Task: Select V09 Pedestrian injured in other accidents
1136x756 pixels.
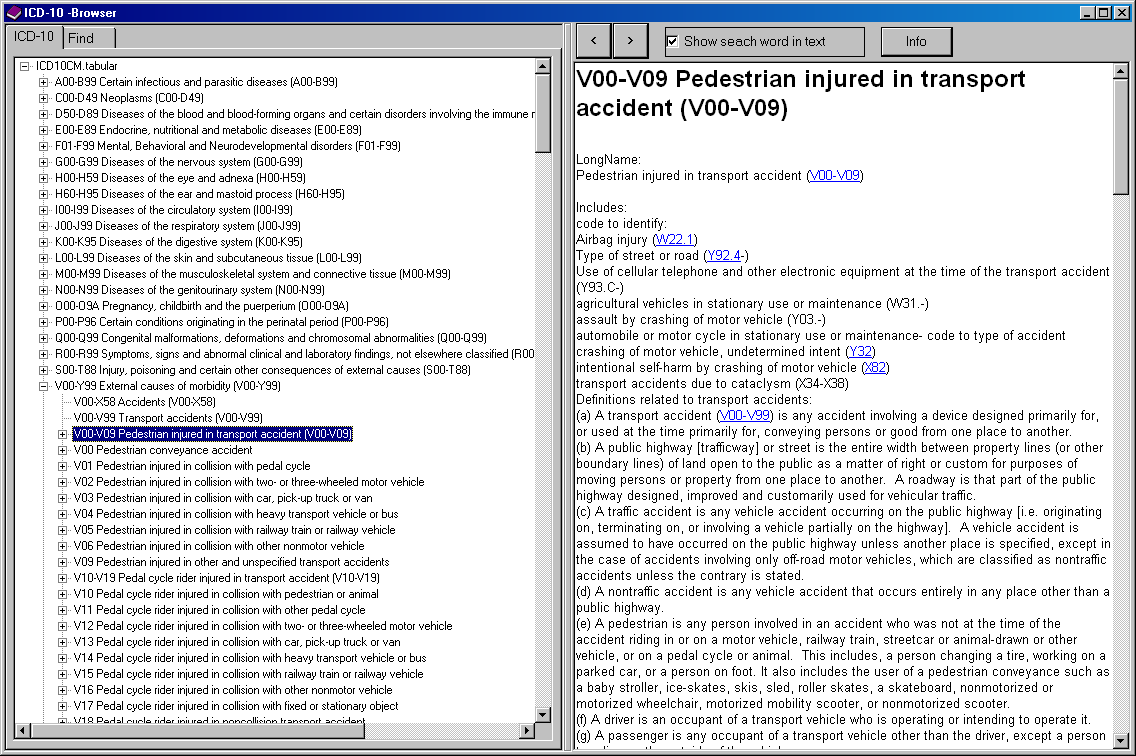Action: [x=232, y=562]
